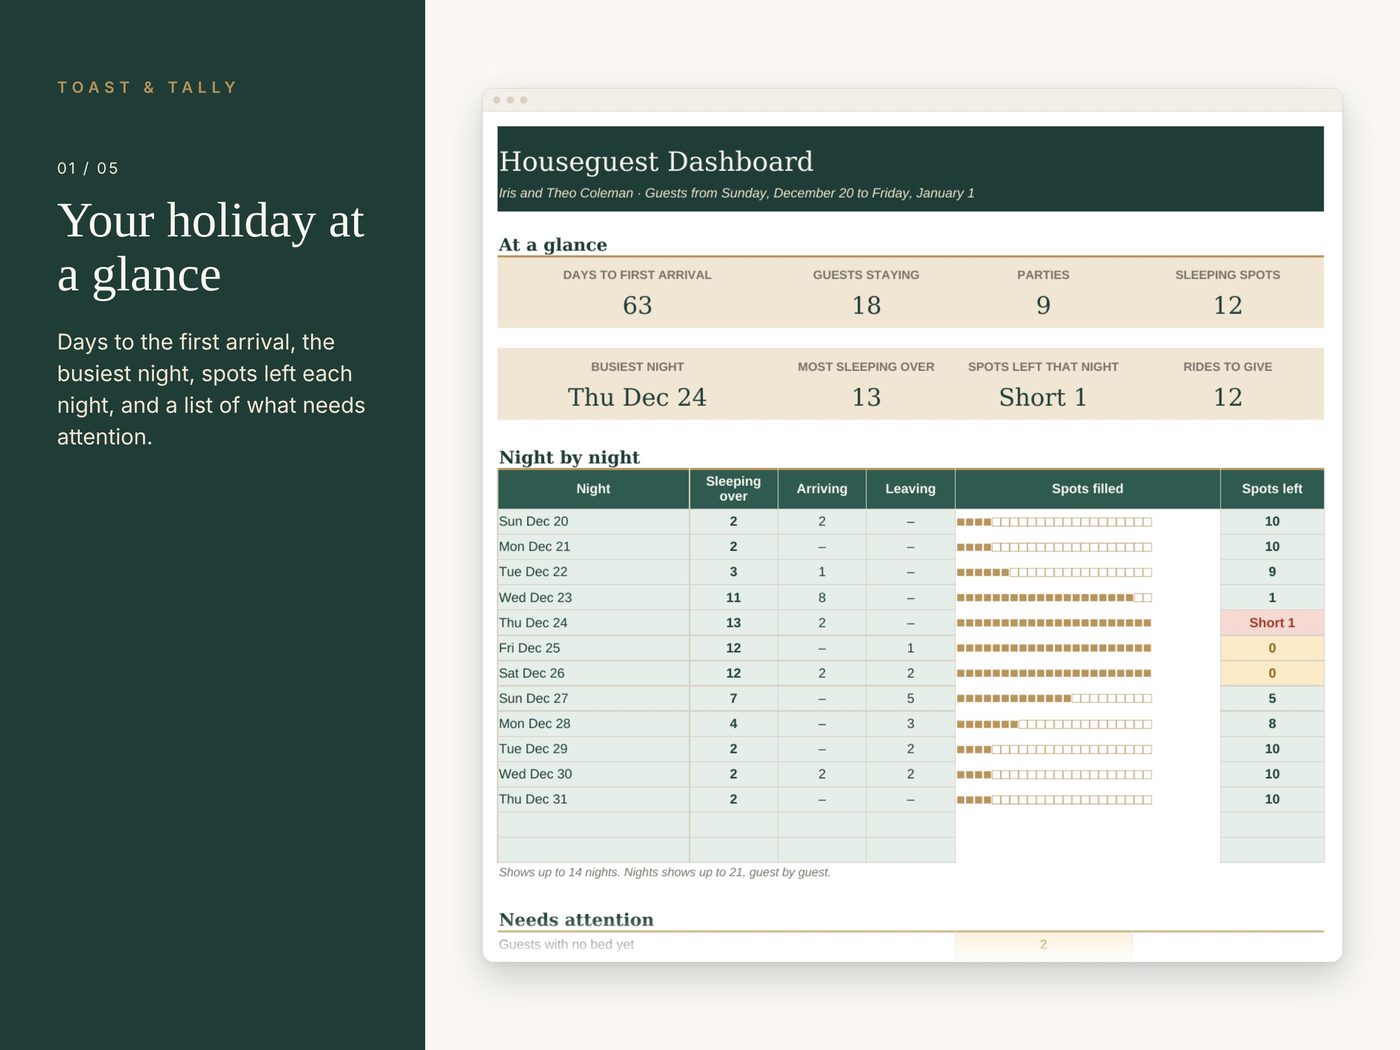Click the 'Night by night' section heading
1400x1050 pixels.
pyautogui.click(x=569, y=457)
